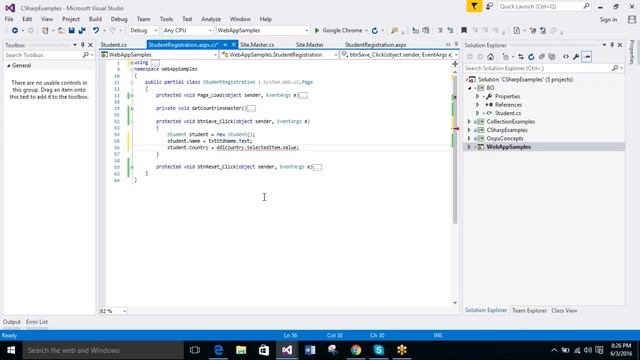Open Microsoft Edge from the taskbar
The image size is (640, 360).
point(218,350)
